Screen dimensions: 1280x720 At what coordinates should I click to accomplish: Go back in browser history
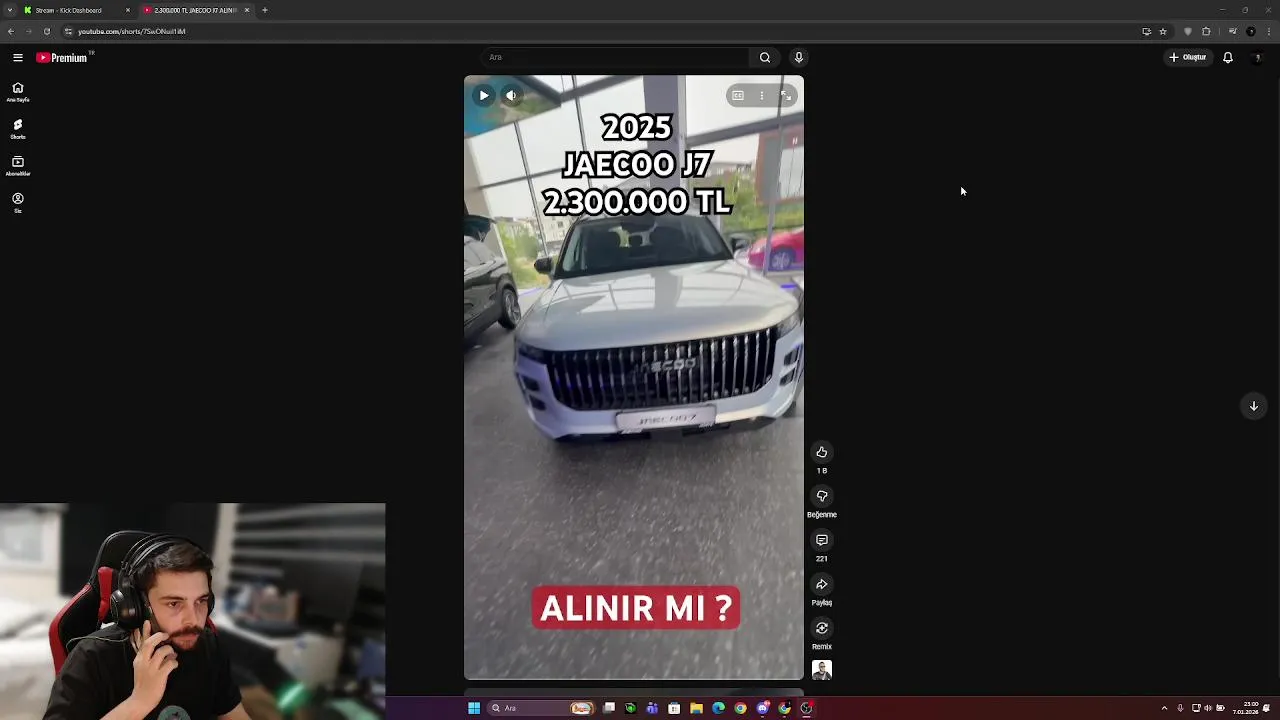(11, 31)
